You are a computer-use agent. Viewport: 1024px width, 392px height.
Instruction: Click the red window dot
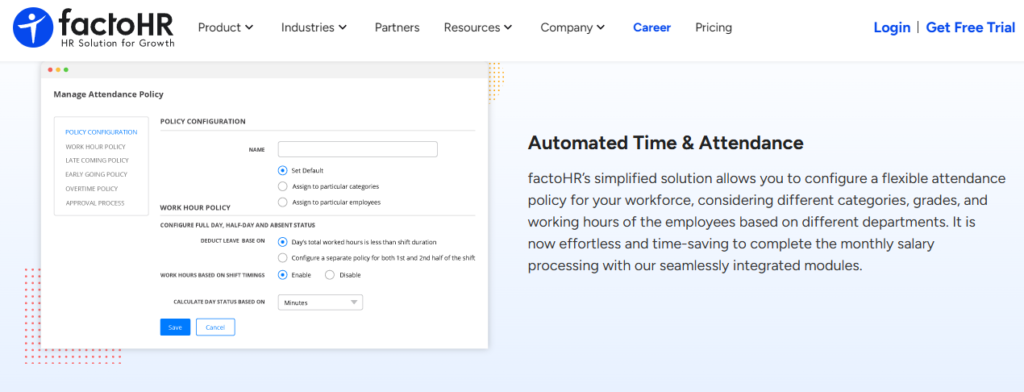(50, 70)
